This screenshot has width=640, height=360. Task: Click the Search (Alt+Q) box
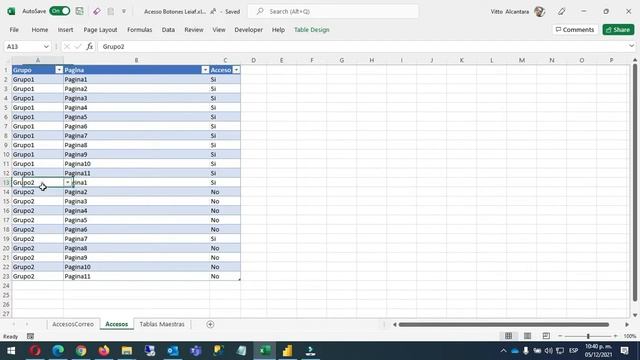[x=333, y=11]
